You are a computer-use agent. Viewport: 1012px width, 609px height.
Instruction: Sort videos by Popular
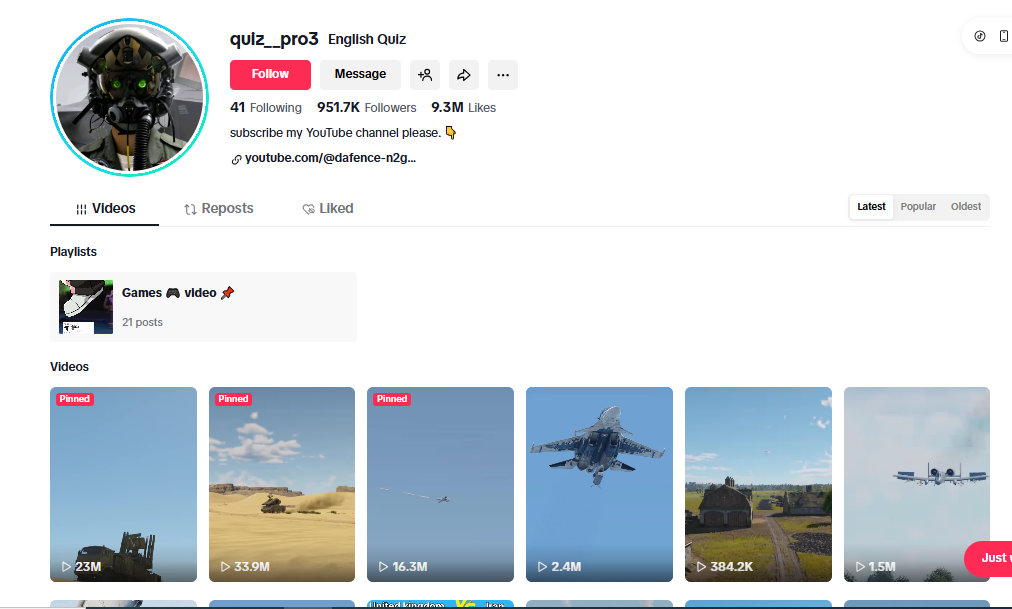point(918,207)
